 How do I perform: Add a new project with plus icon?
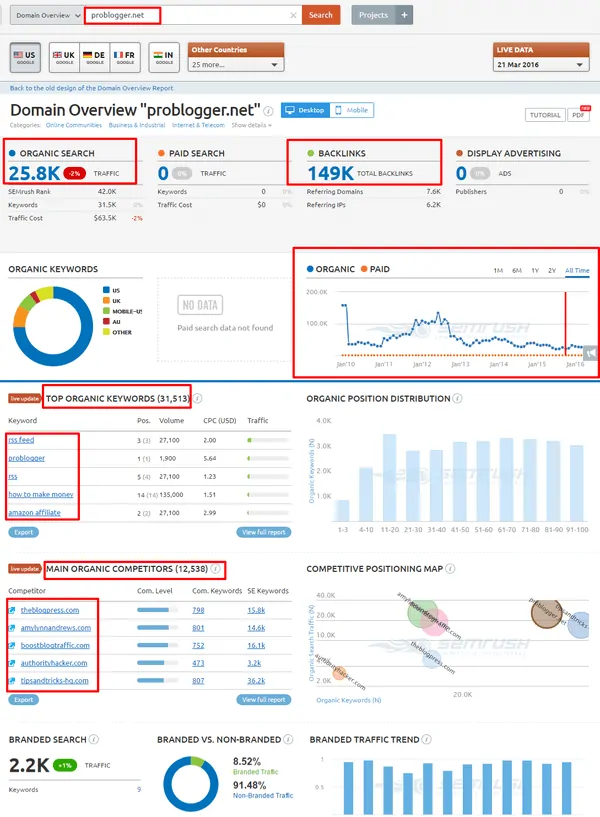[x=405, y=15]
